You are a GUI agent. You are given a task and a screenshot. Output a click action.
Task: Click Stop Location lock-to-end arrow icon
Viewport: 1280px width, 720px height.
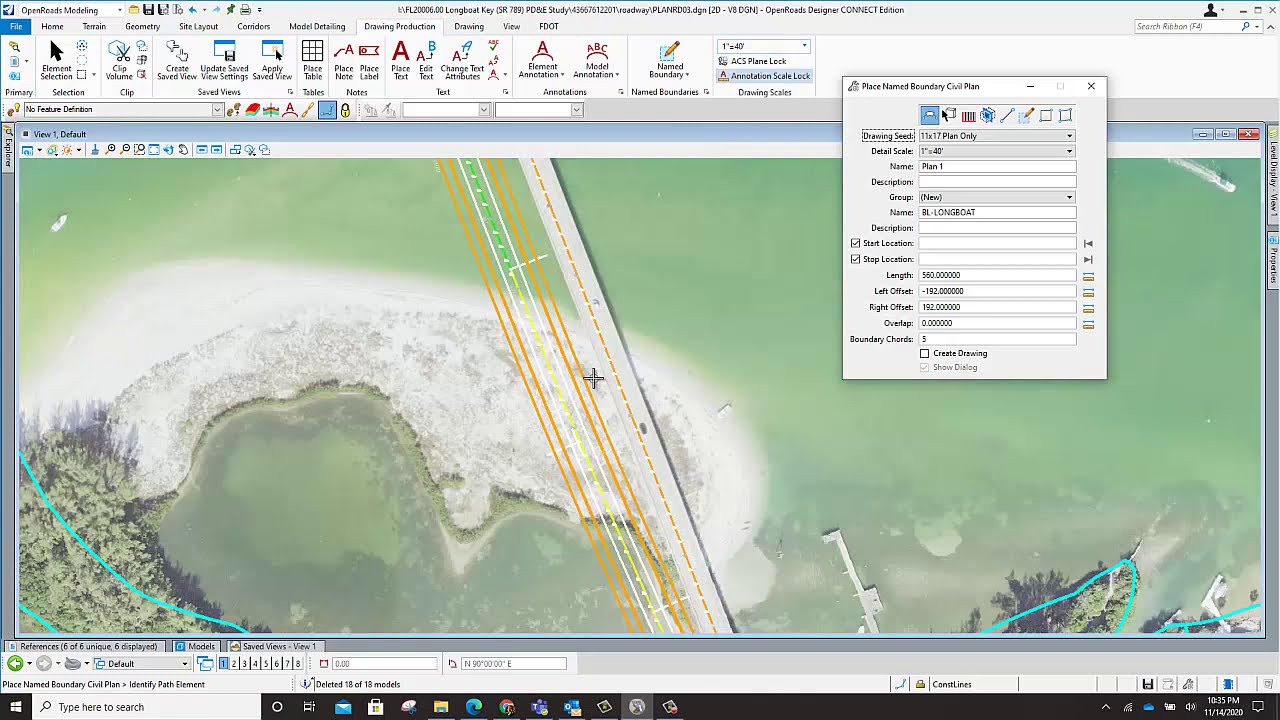coord(1088,259)
